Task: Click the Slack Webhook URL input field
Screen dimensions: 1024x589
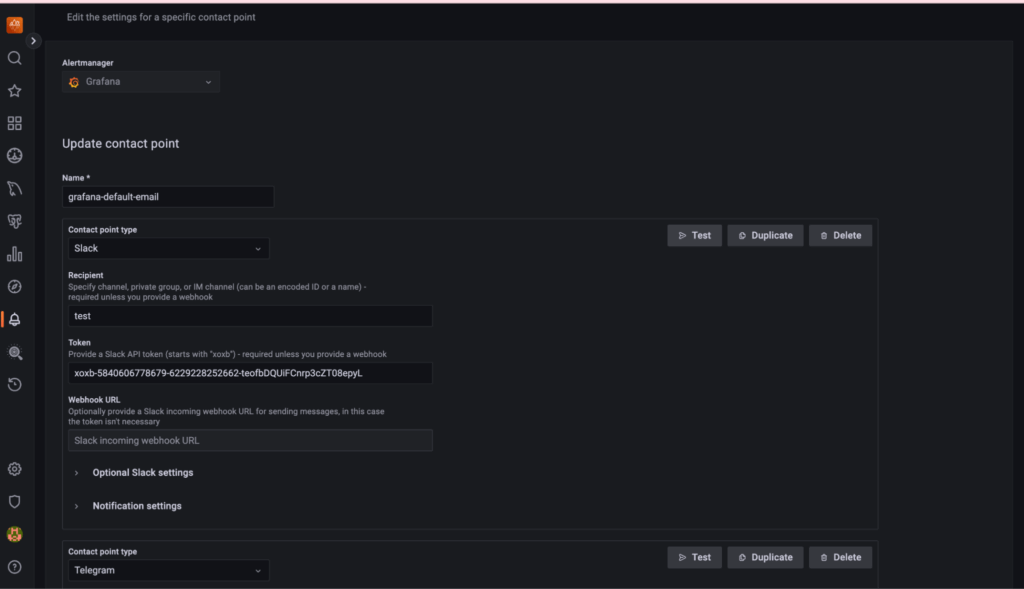Action: tap(250, 440)
